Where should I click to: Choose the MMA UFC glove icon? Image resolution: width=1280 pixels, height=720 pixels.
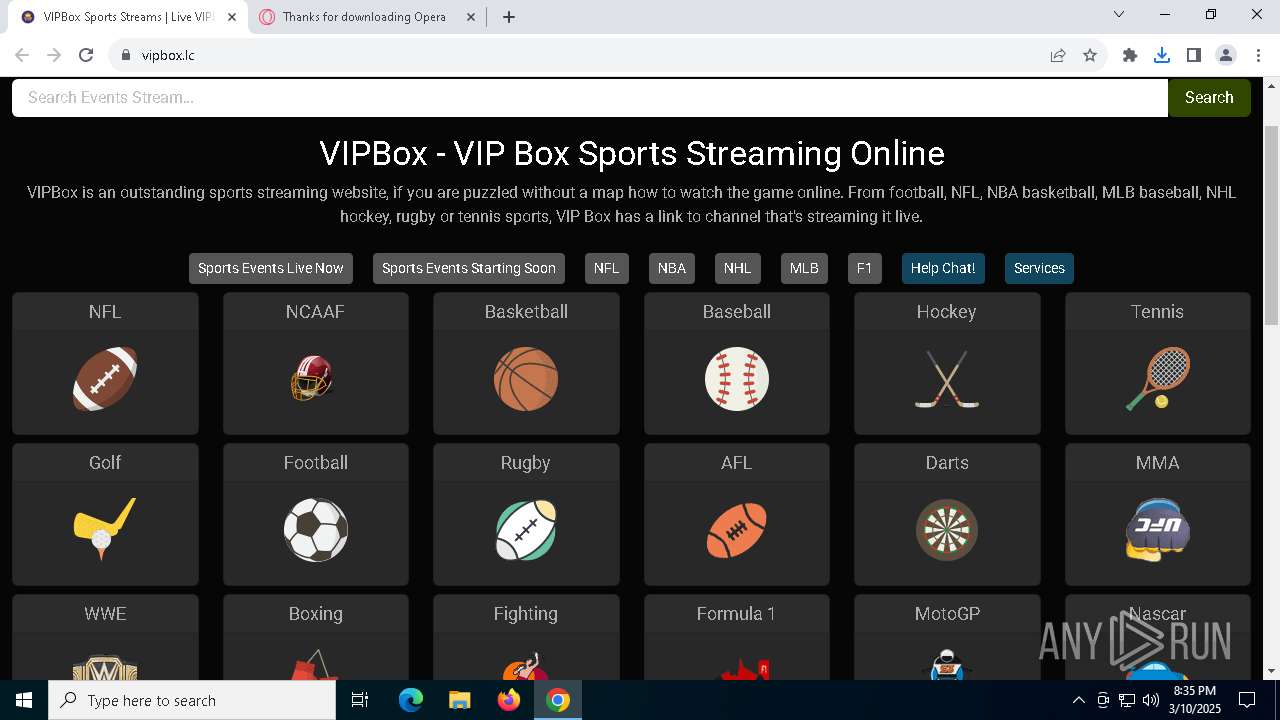(x=1158, y=530)
